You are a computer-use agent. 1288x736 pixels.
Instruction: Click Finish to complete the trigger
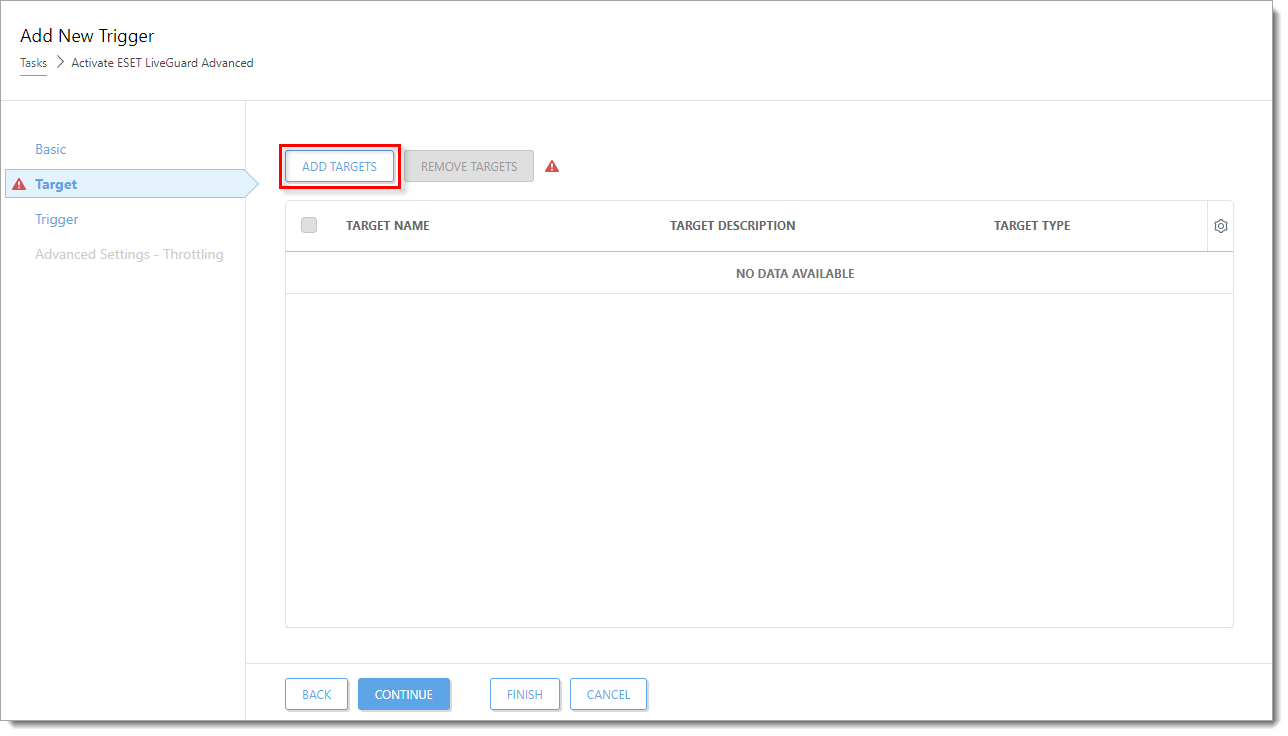pos(525,694)
